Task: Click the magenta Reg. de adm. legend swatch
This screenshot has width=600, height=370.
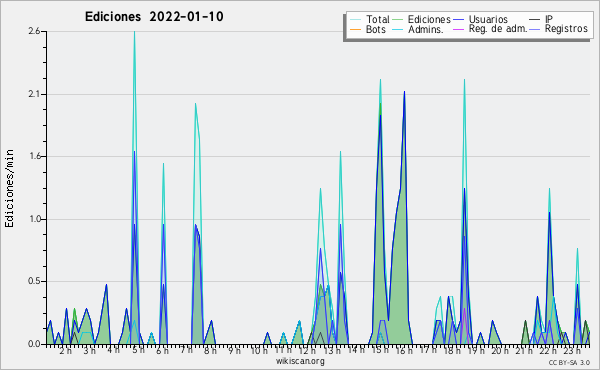Action: (458, 29)
